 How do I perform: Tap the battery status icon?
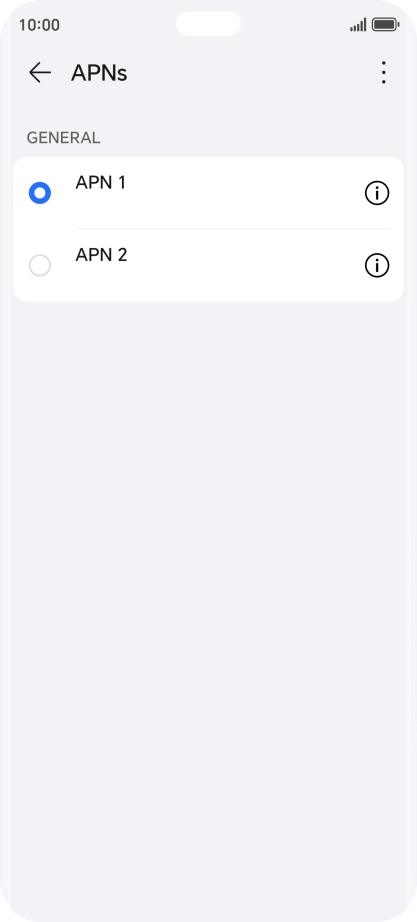tap(386, 25)
